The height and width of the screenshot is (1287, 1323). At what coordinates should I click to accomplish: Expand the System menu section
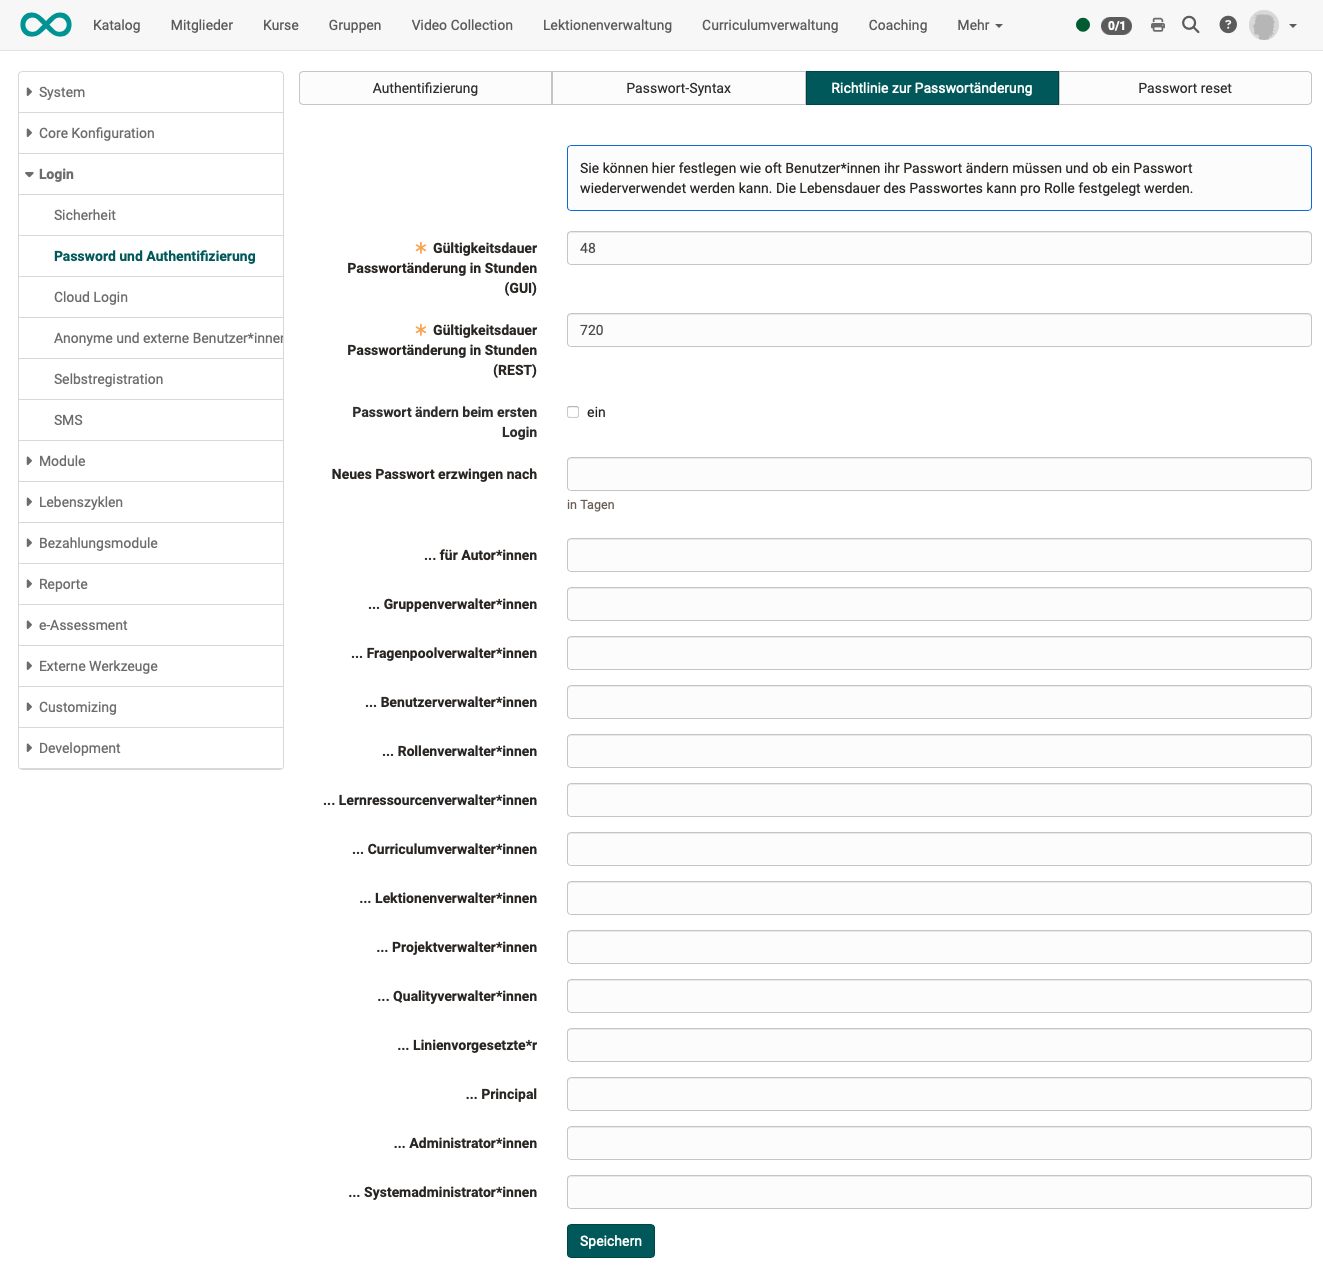point(151,92)
